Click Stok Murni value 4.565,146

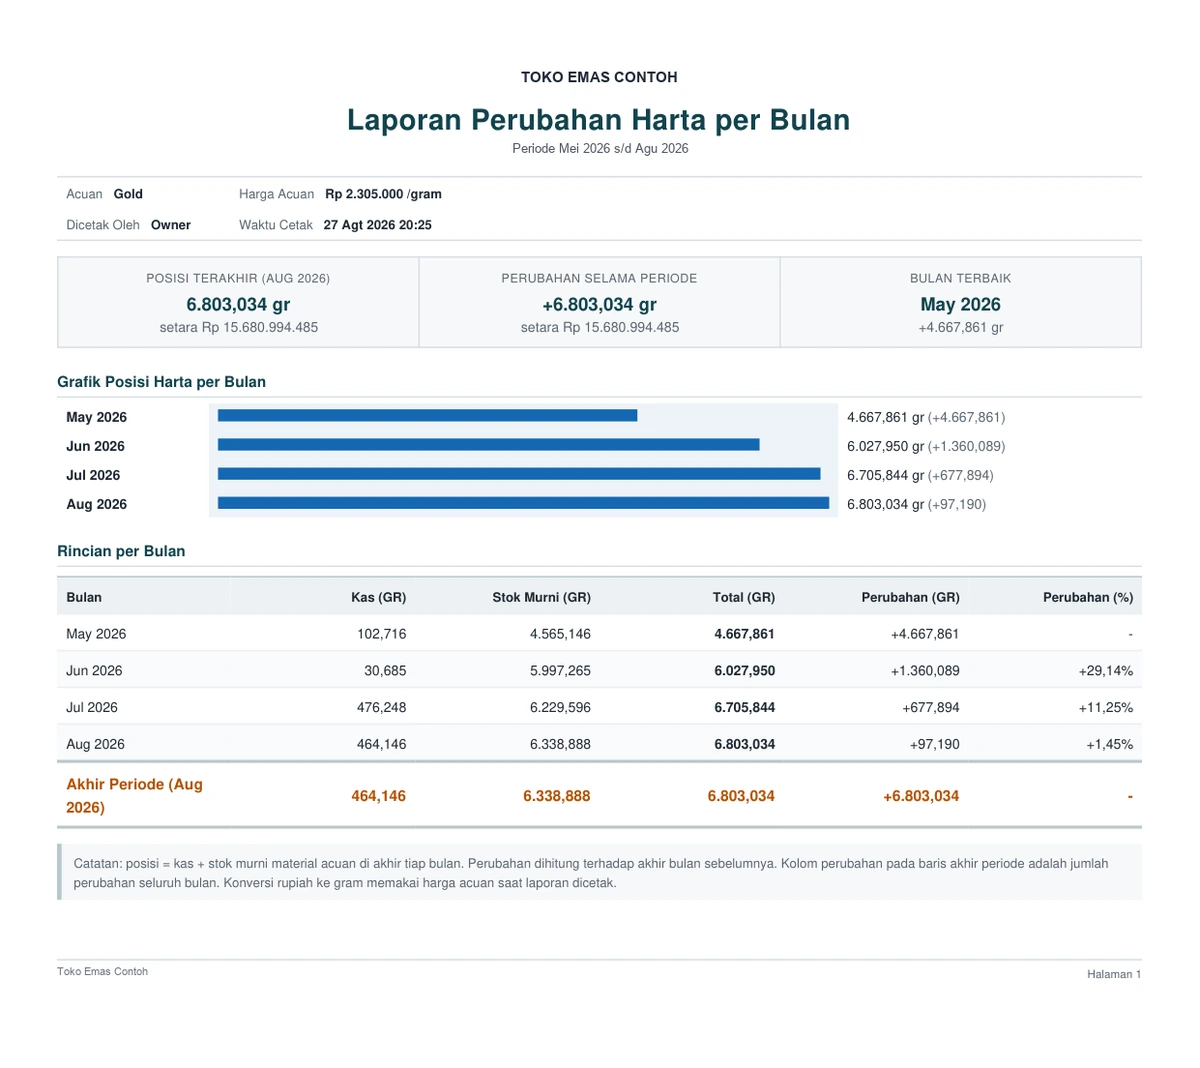pyautogui.click(x=560, y=634)
